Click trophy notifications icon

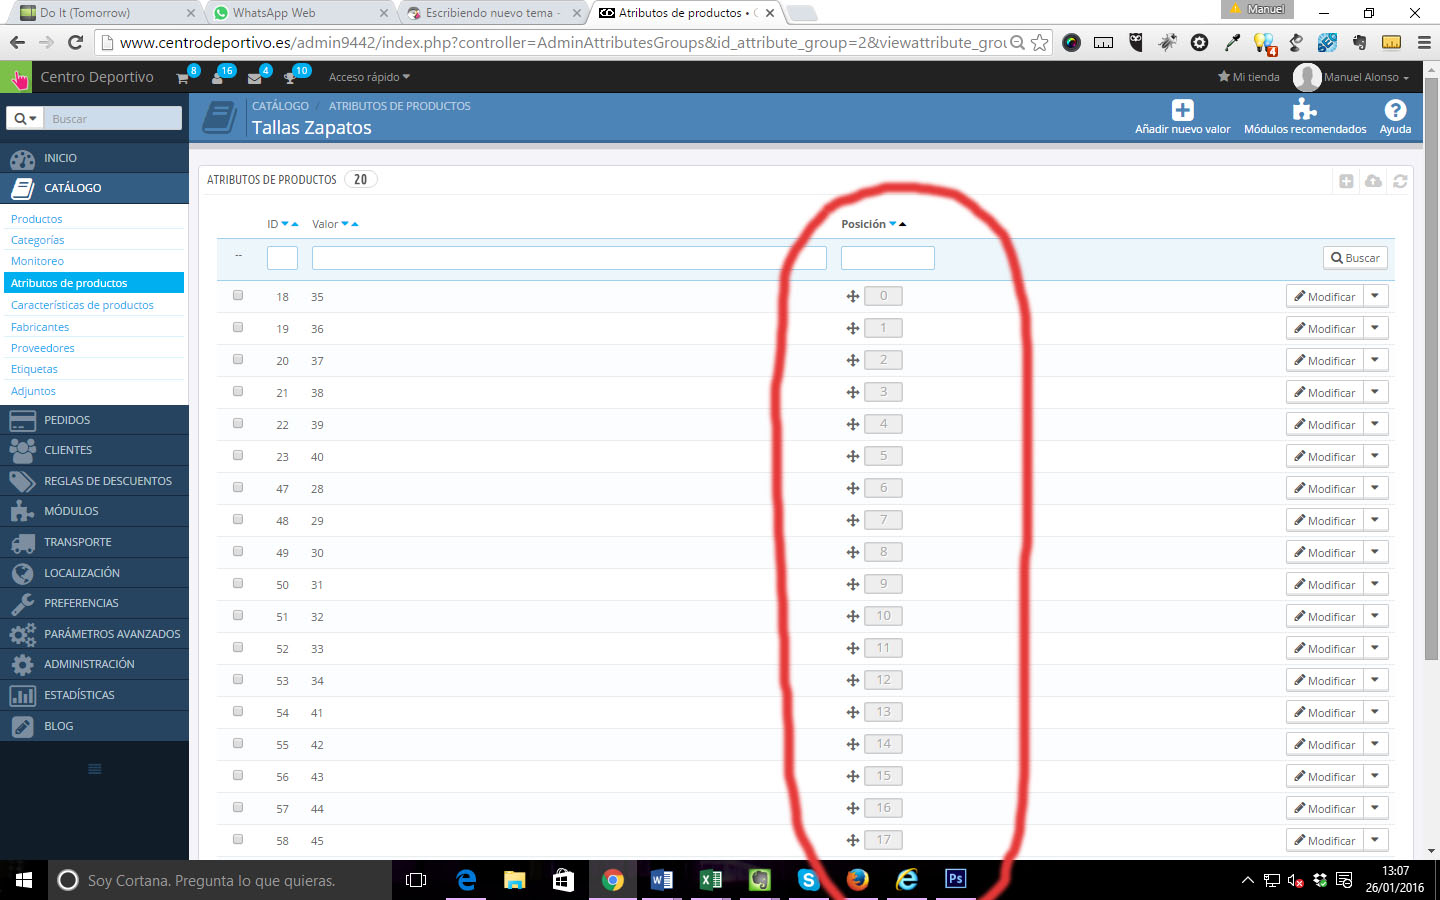point(290,78)
